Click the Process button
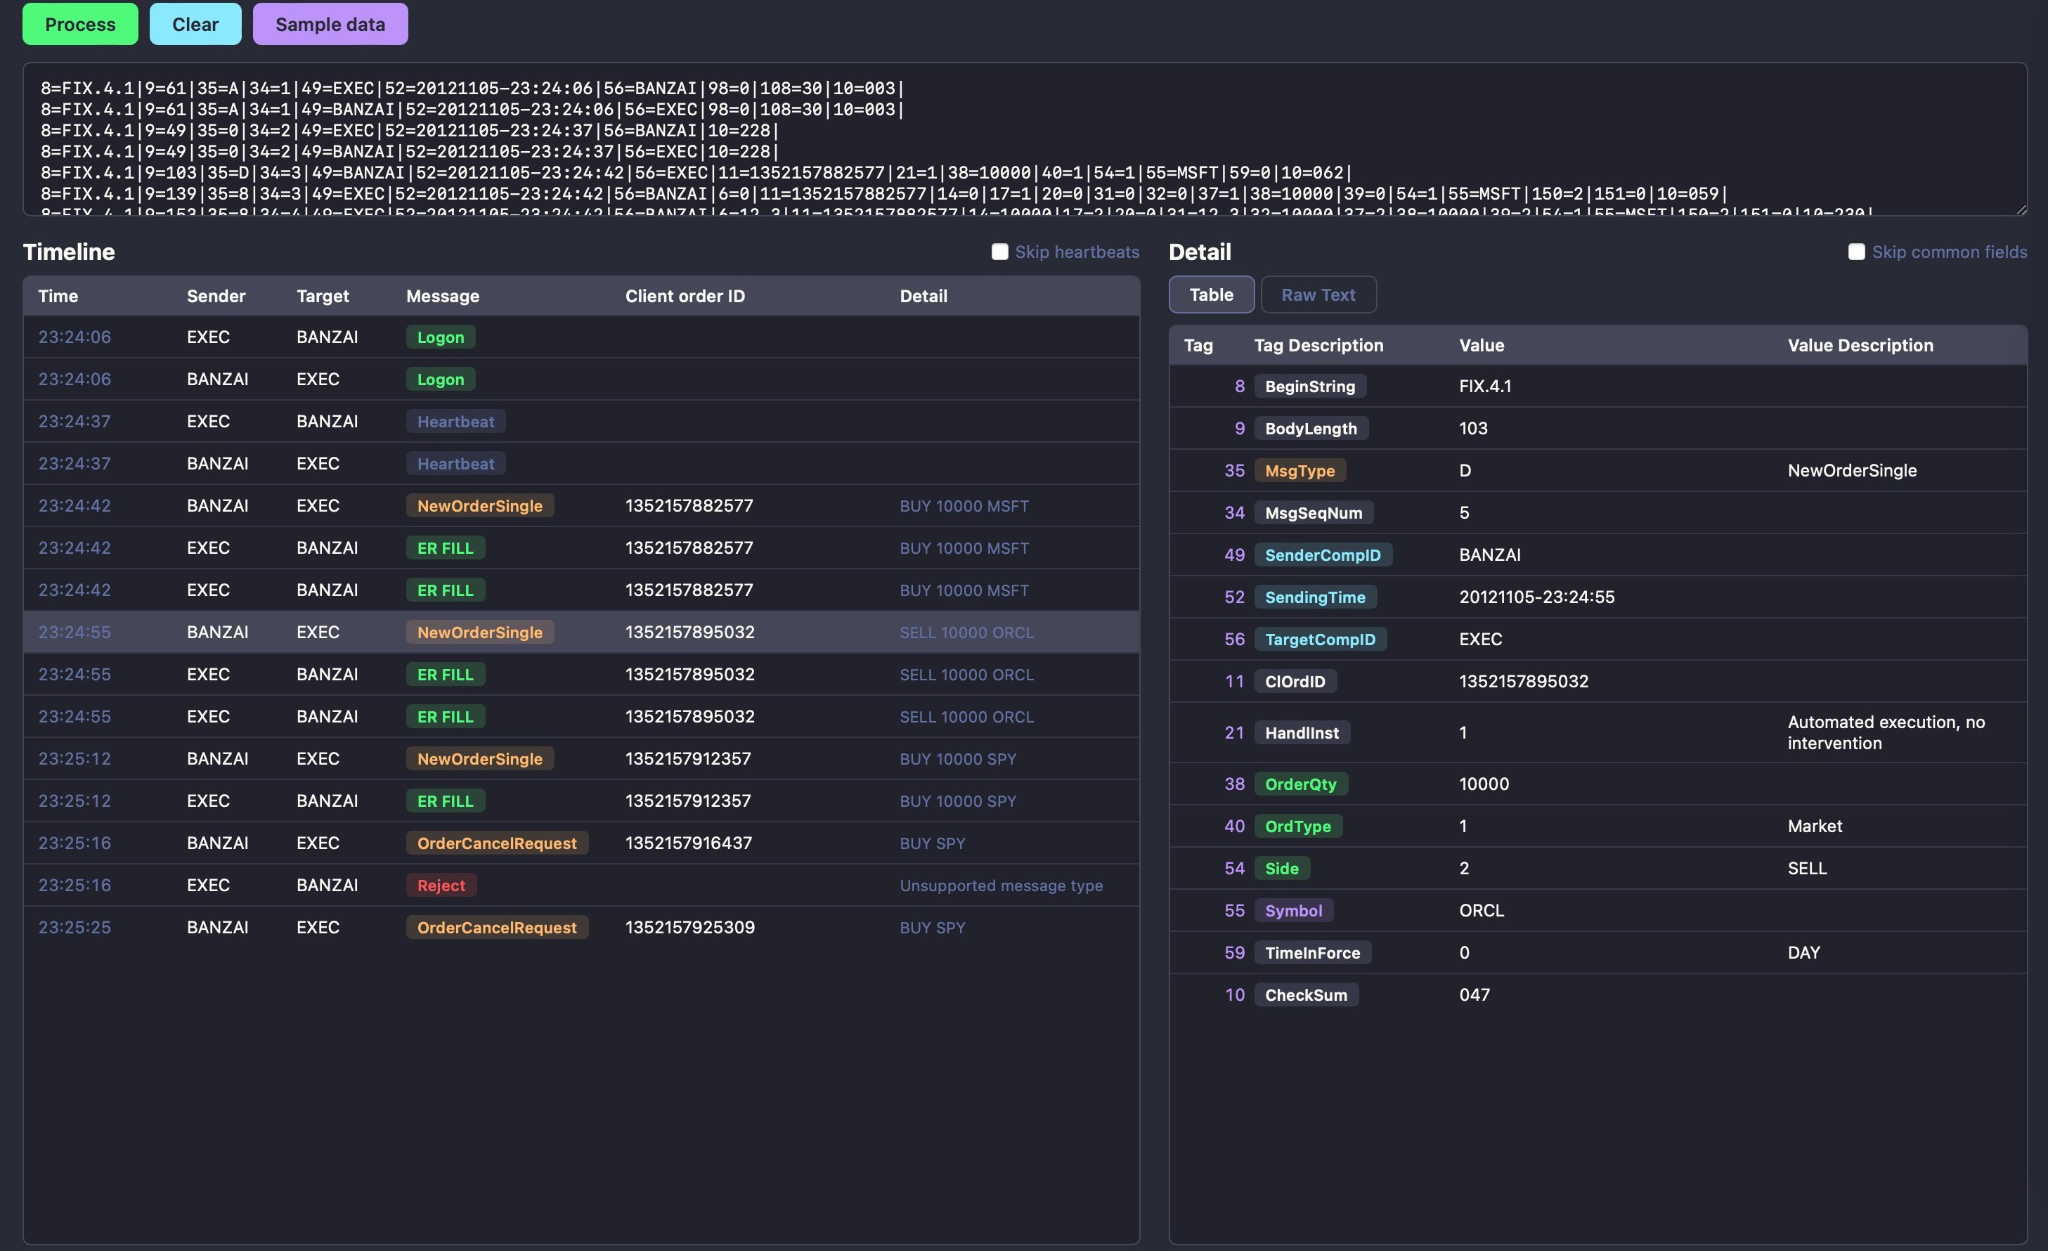Image resolution: width=2048 pixels, height=1251 pixels. [80, 24]
